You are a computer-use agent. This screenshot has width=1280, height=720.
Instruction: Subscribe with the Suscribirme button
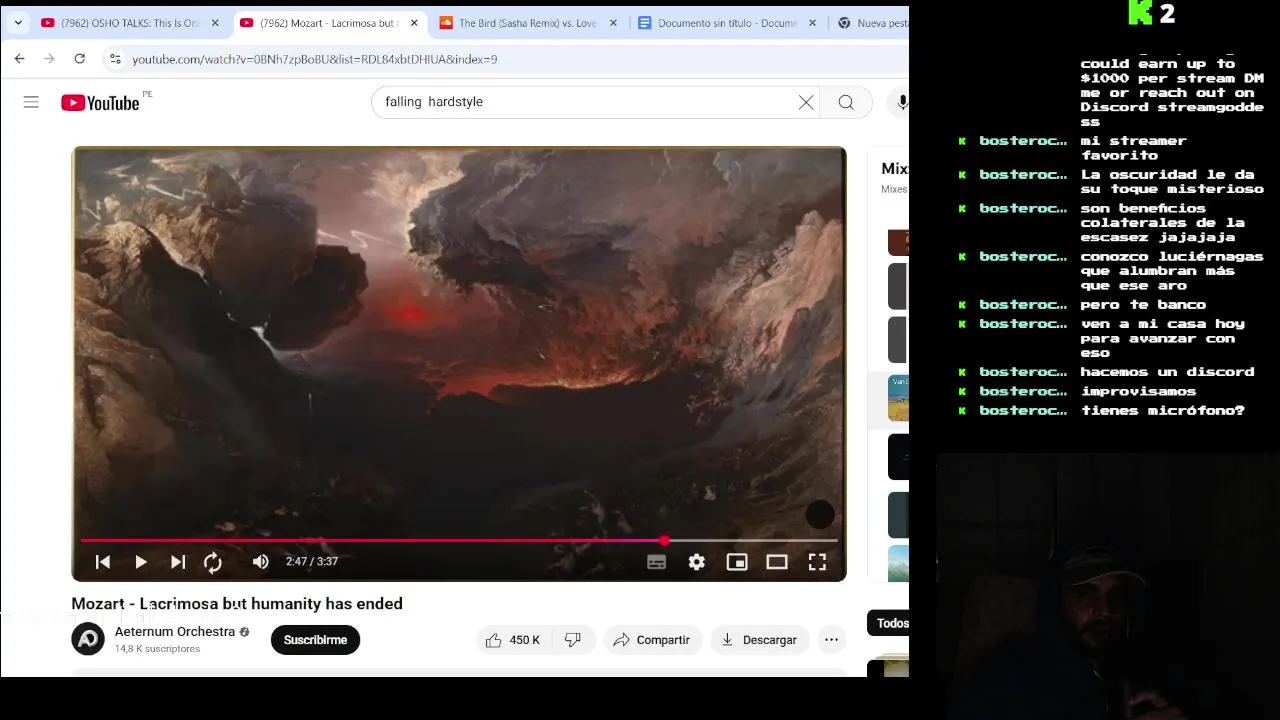coord(315,640)
